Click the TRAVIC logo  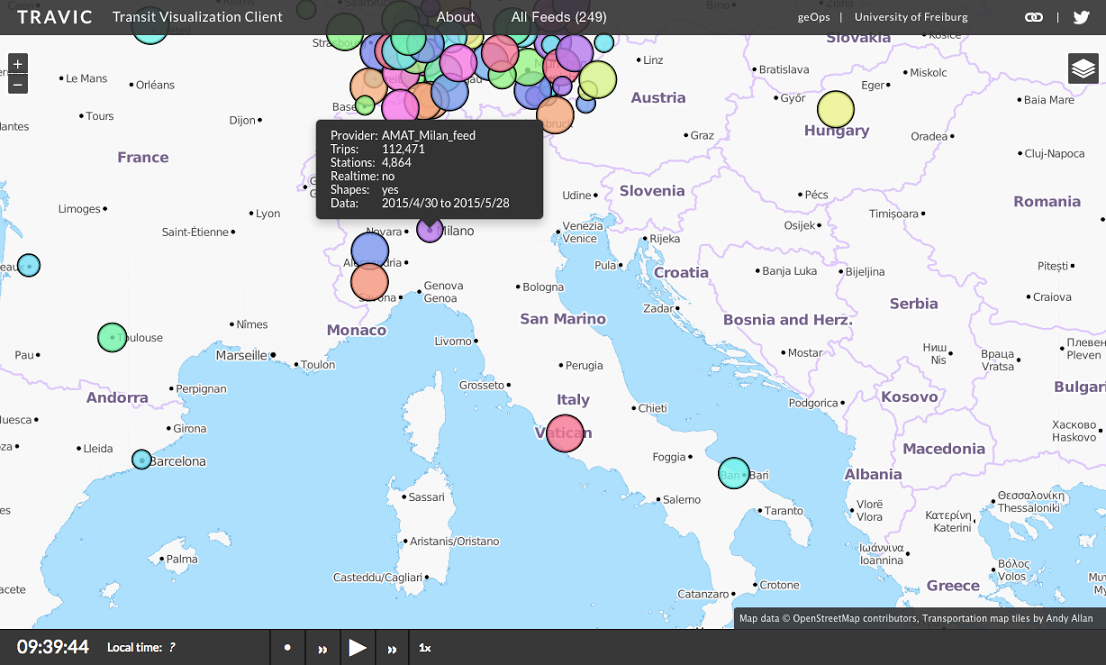tap(54, 17)
